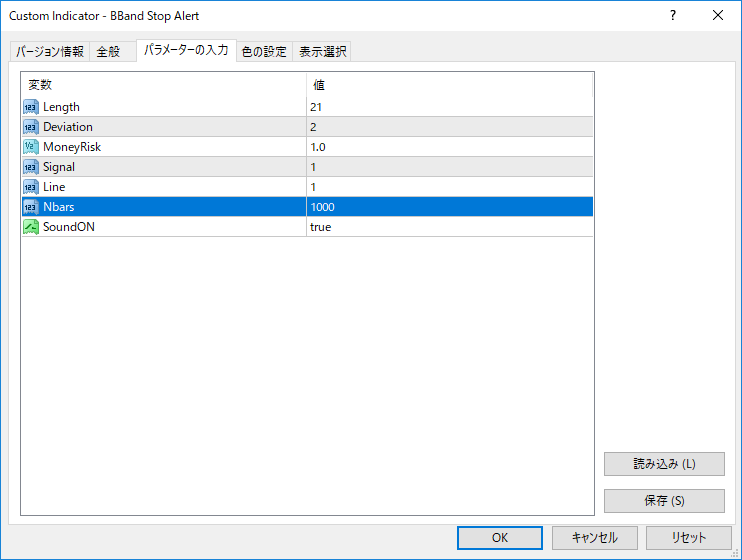Click the integer icon beside Deviation
The width and height of the screenshot is (742, 560).
[x=31, y=127]
